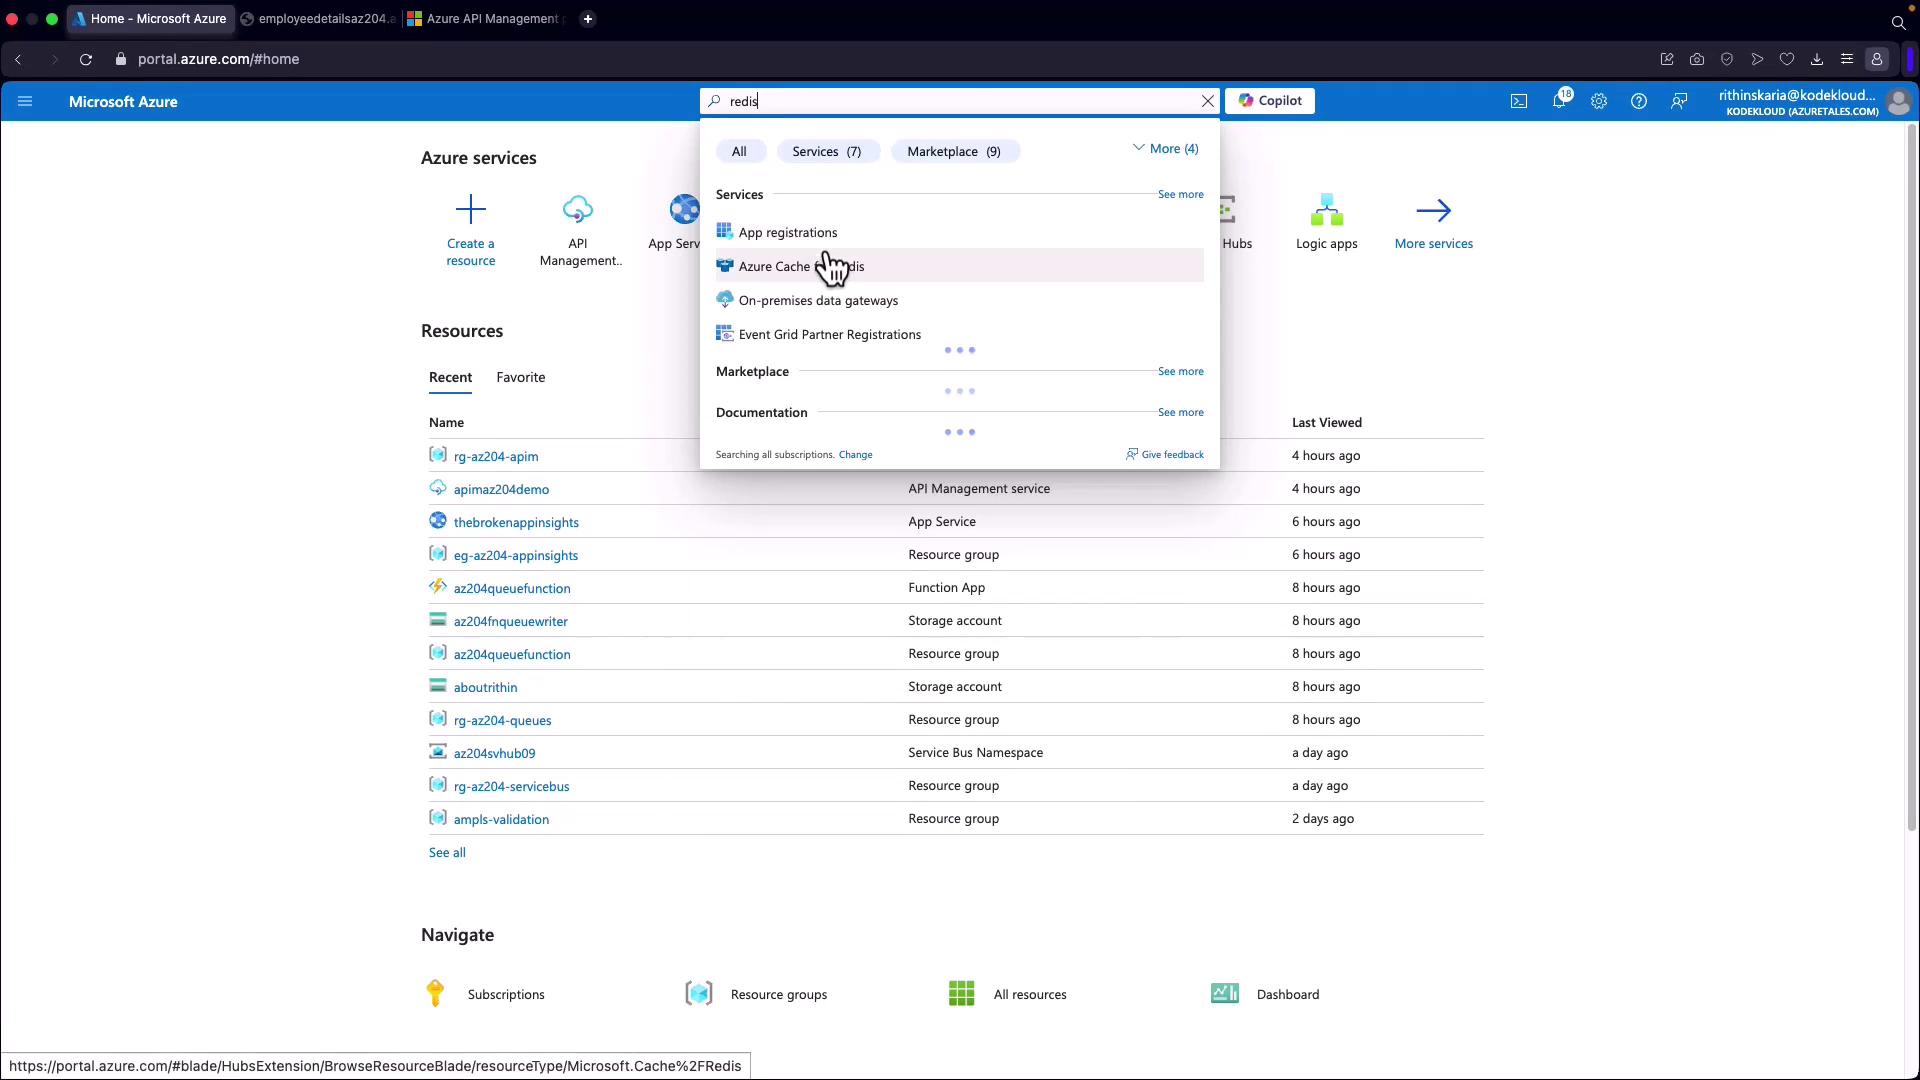
Task: Expand the More (4) filter dropdown
Action: pyautogui.click(x=1165, y=149)
